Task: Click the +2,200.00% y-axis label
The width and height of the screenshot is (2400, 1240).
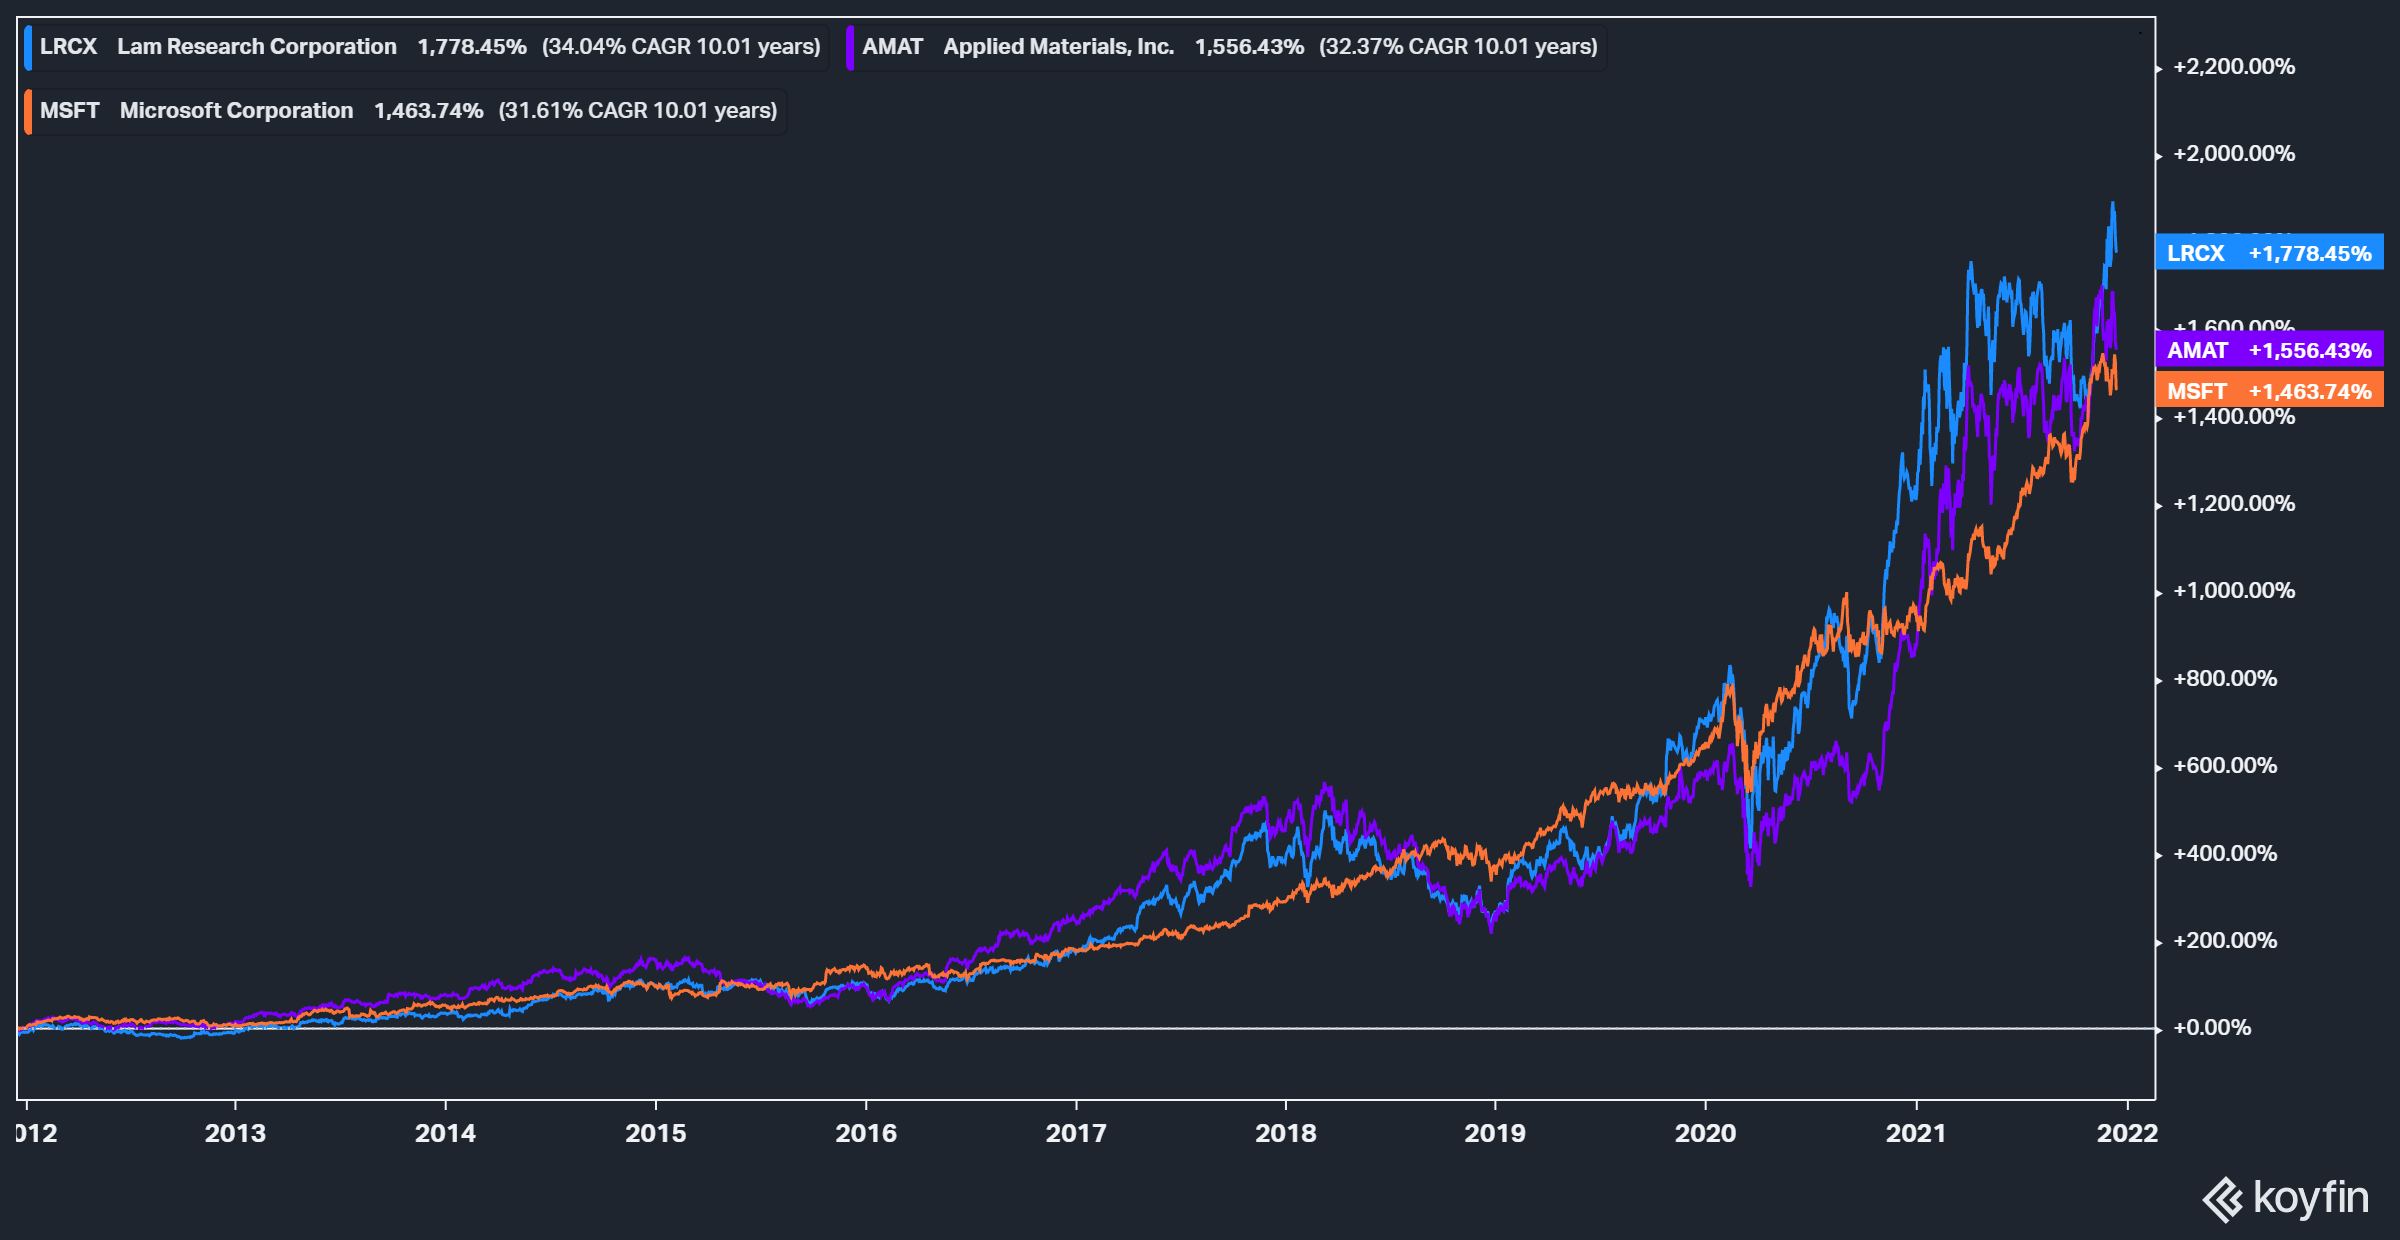Action: point(2234,67)
